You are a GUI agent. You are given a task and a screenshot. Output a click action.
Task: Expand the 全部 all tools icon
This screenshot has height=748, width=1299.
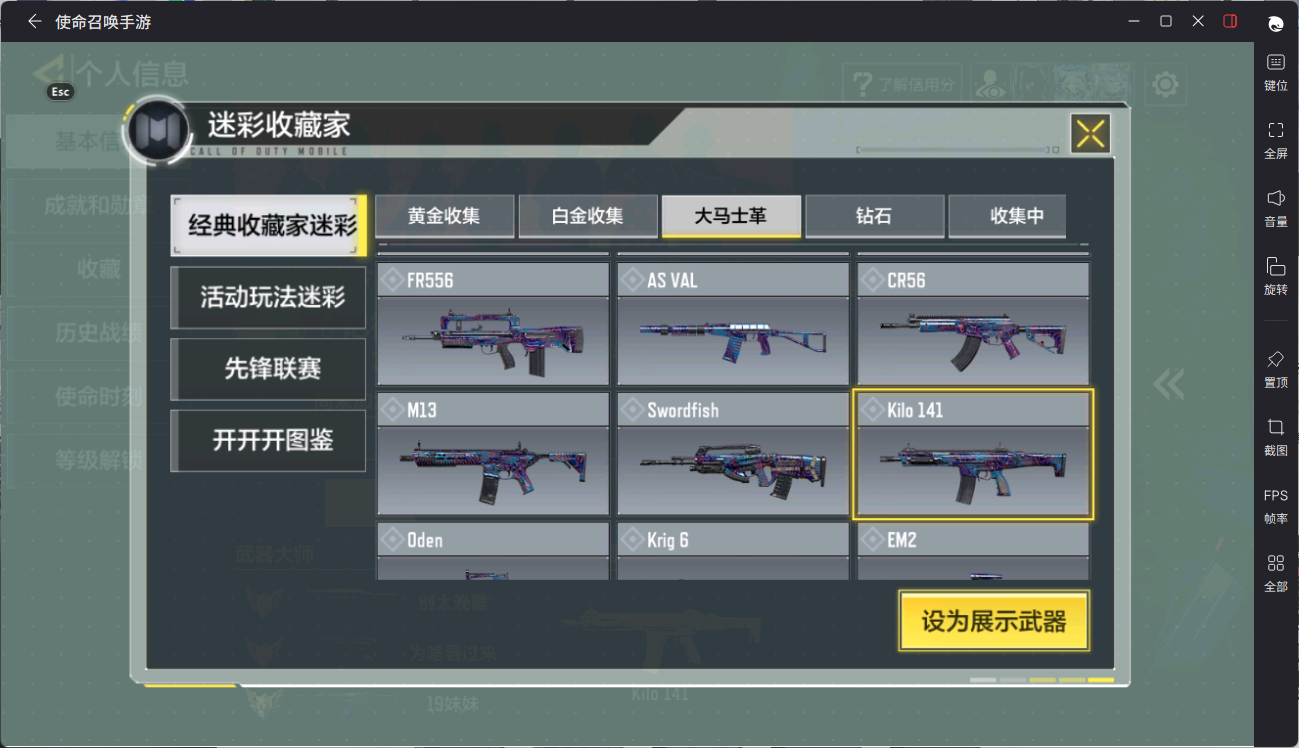pyautogui.click(x=1275, y=574)
